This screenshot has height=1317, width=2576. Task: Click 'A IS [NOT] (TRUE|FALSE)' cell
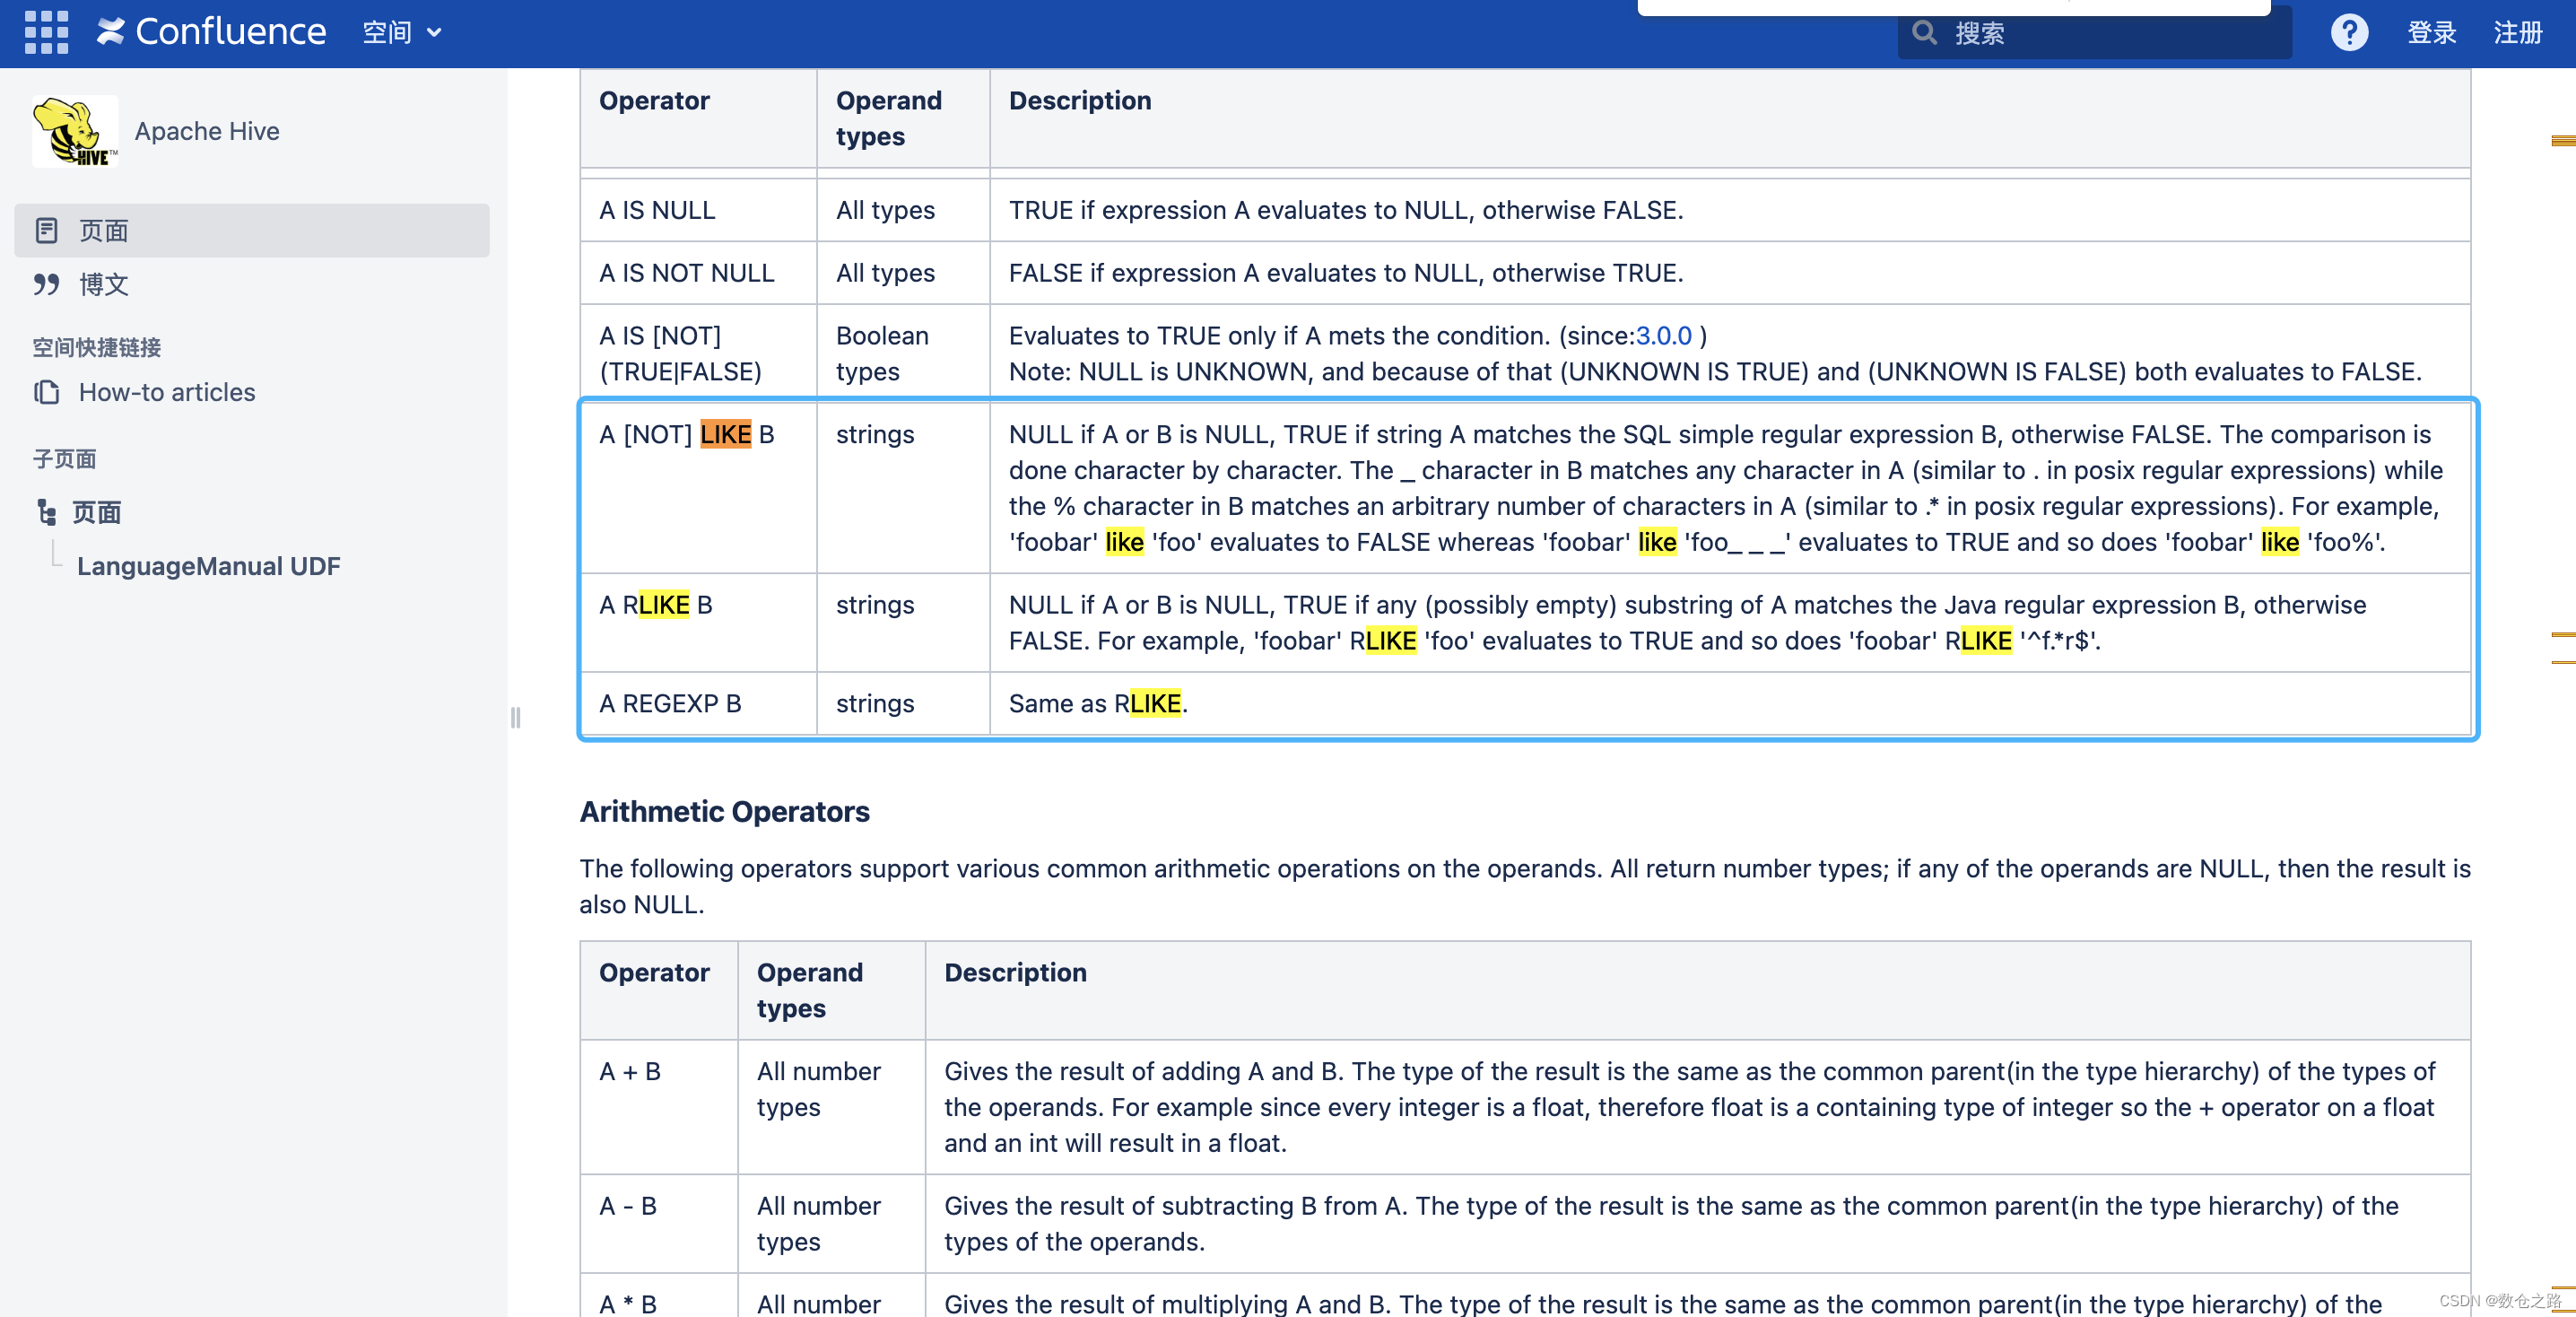click(698, 353)
